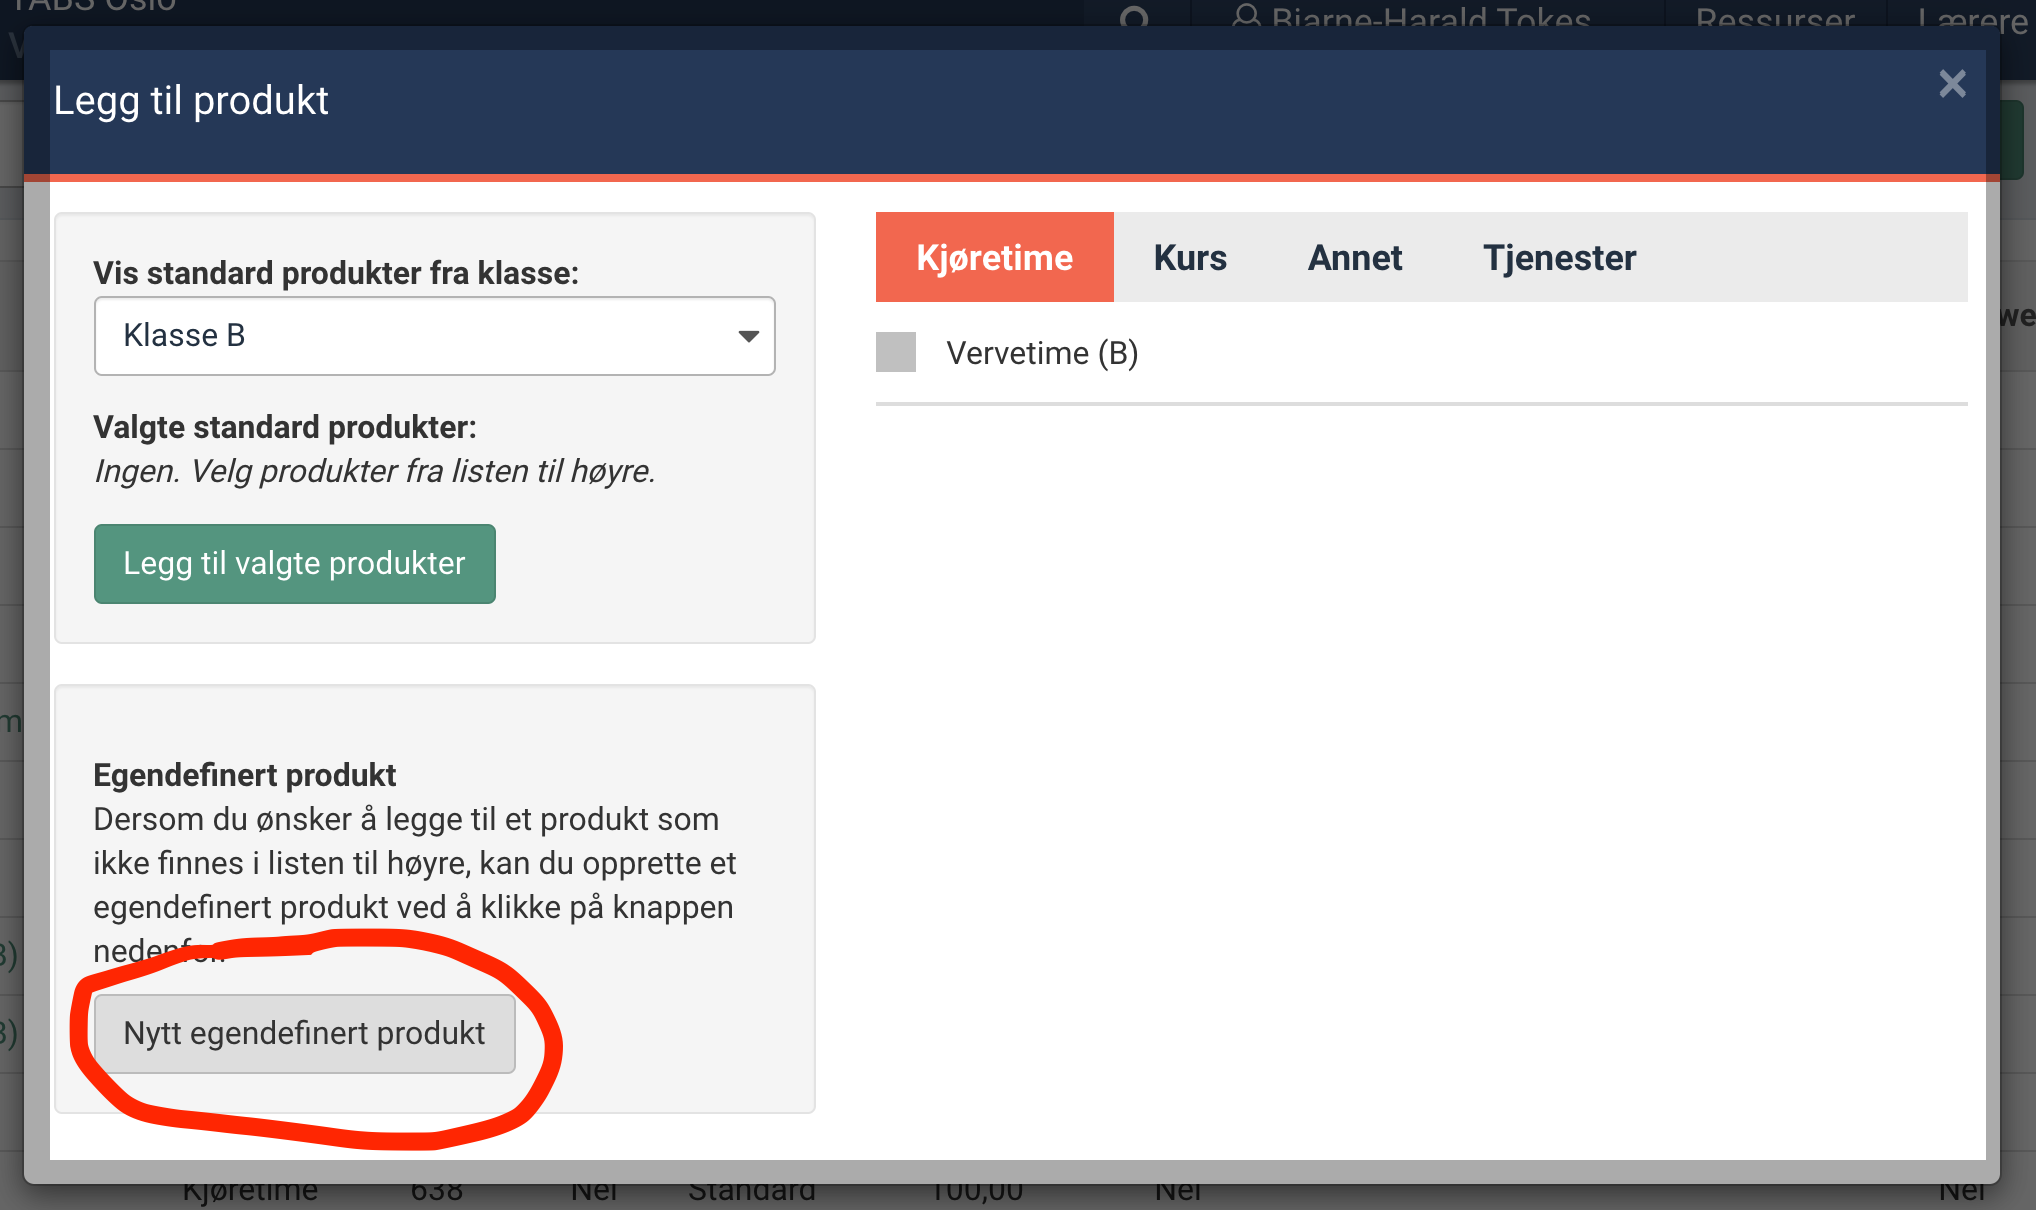Go to the Tjenester tab
2036x1210 pixels.
pyautogui.click(x=1559, y=258)
